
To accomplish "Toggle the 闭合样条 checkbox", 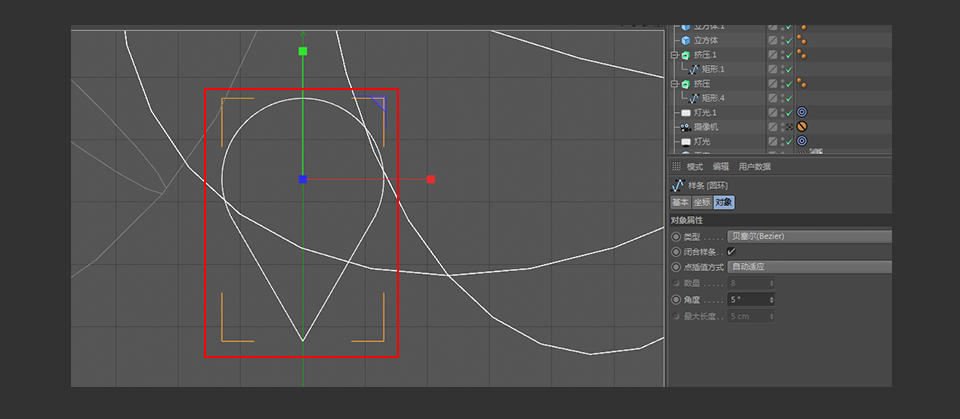I will coord(731,251).
